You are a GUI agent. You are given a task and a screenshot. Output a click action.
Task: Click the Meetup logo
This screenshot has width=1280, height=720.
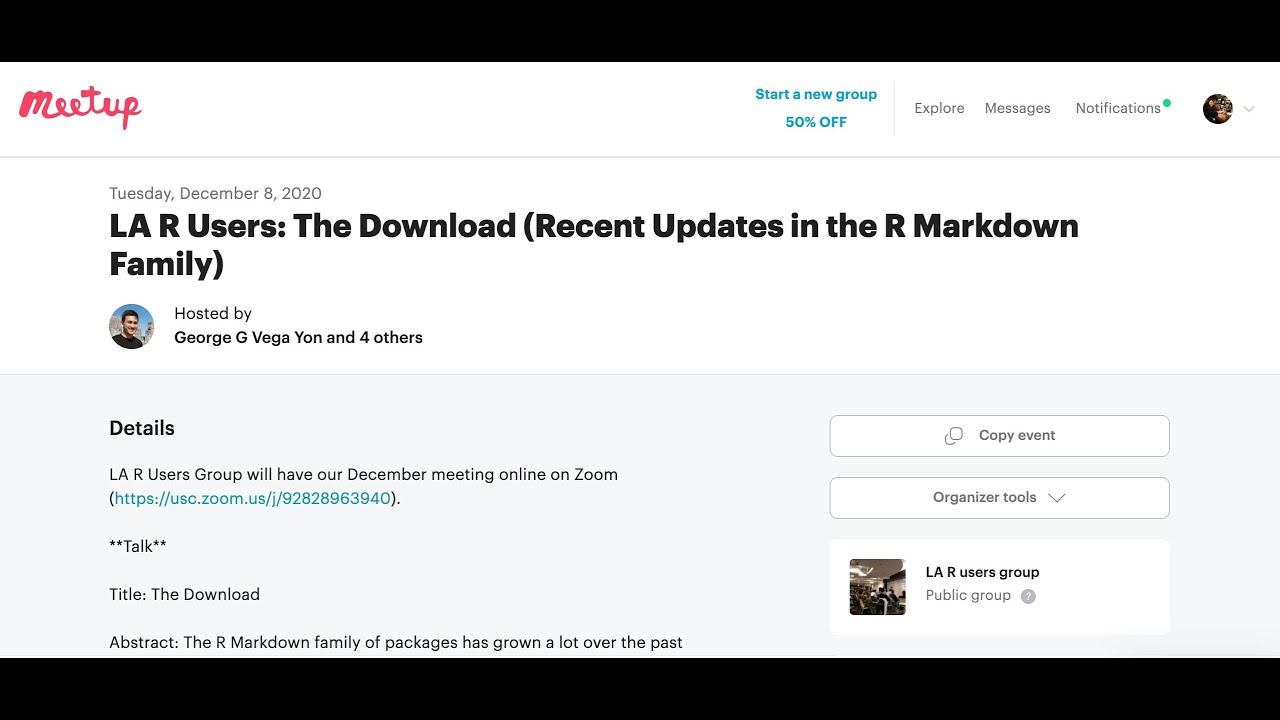80,108
